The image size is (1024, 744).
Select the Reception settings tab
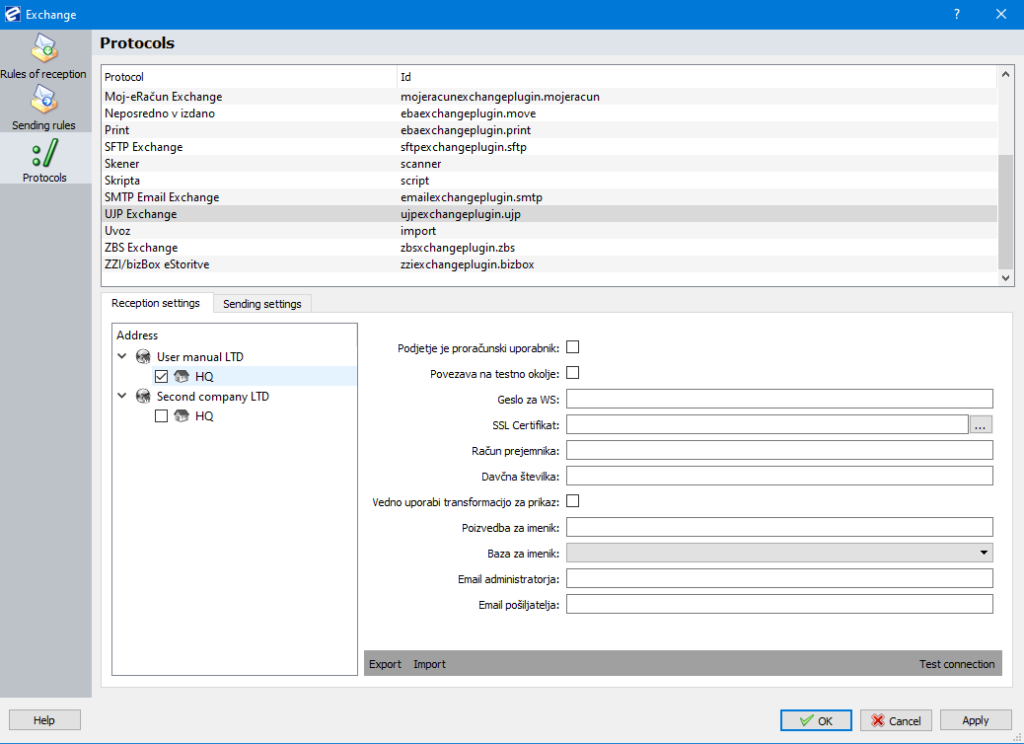(155, 303)
